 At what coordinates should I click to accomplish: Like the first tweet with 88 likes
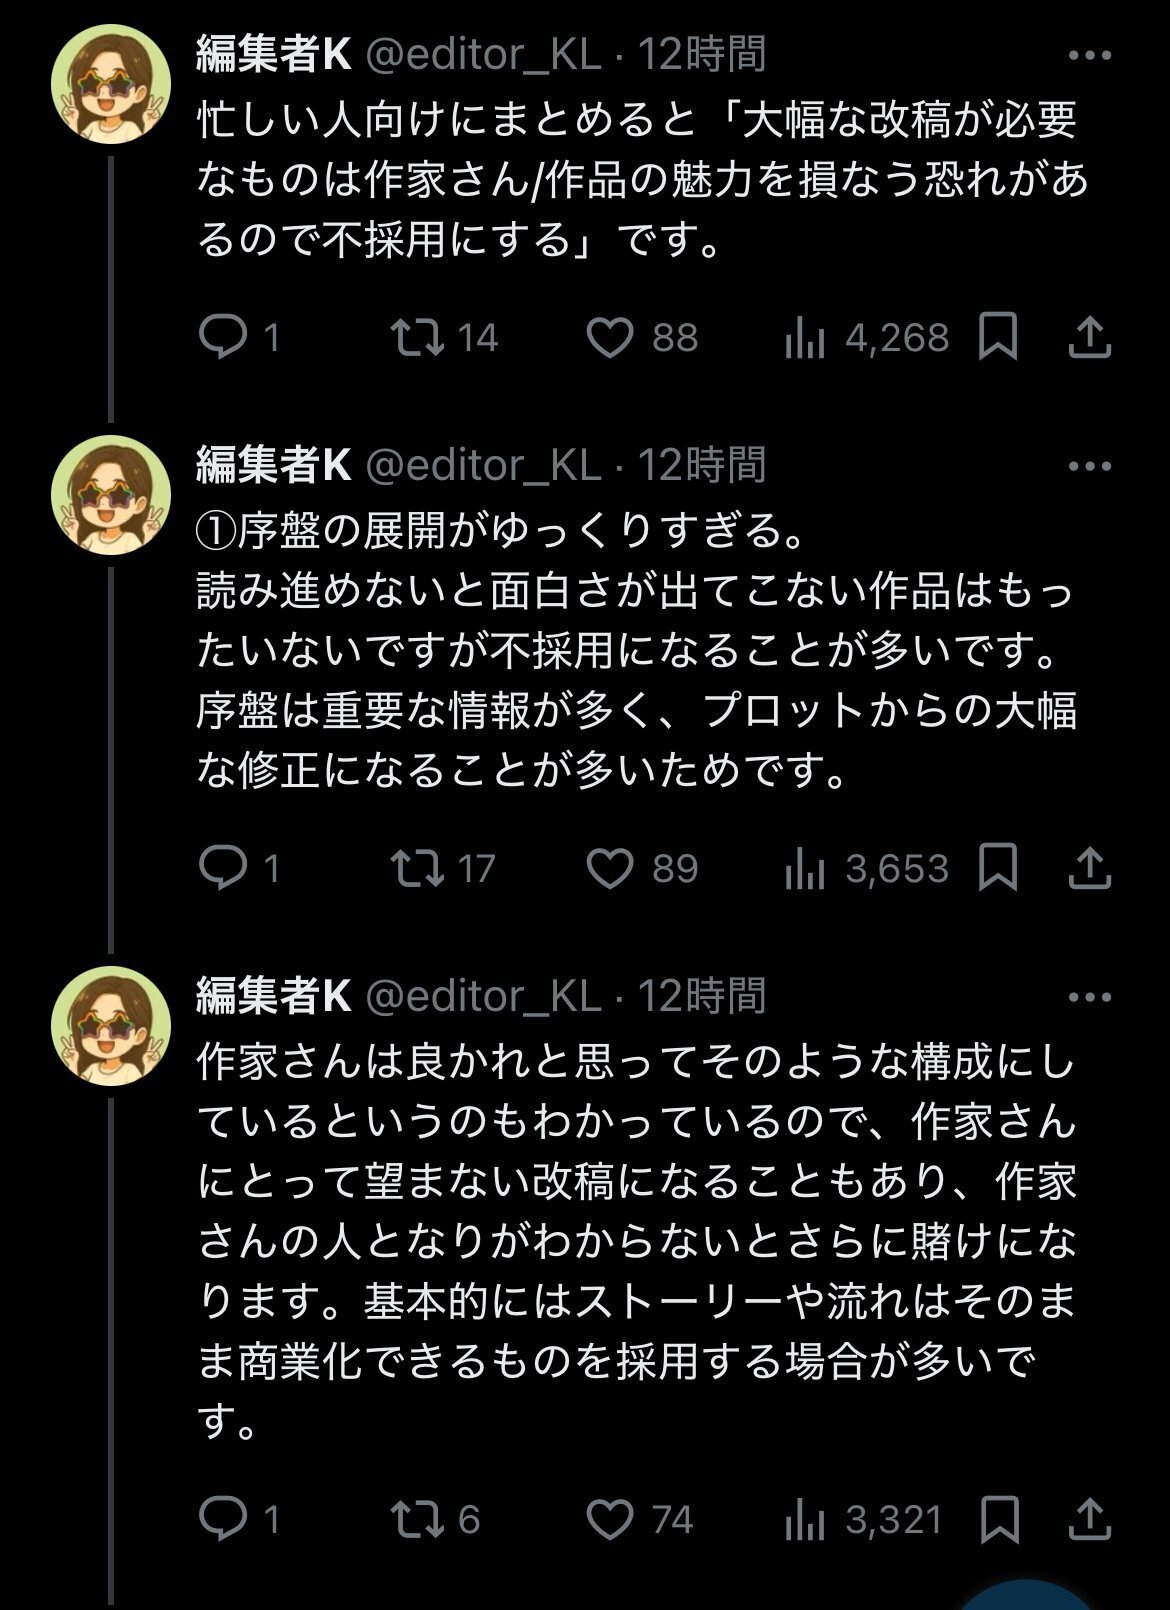tap(609, 337)
